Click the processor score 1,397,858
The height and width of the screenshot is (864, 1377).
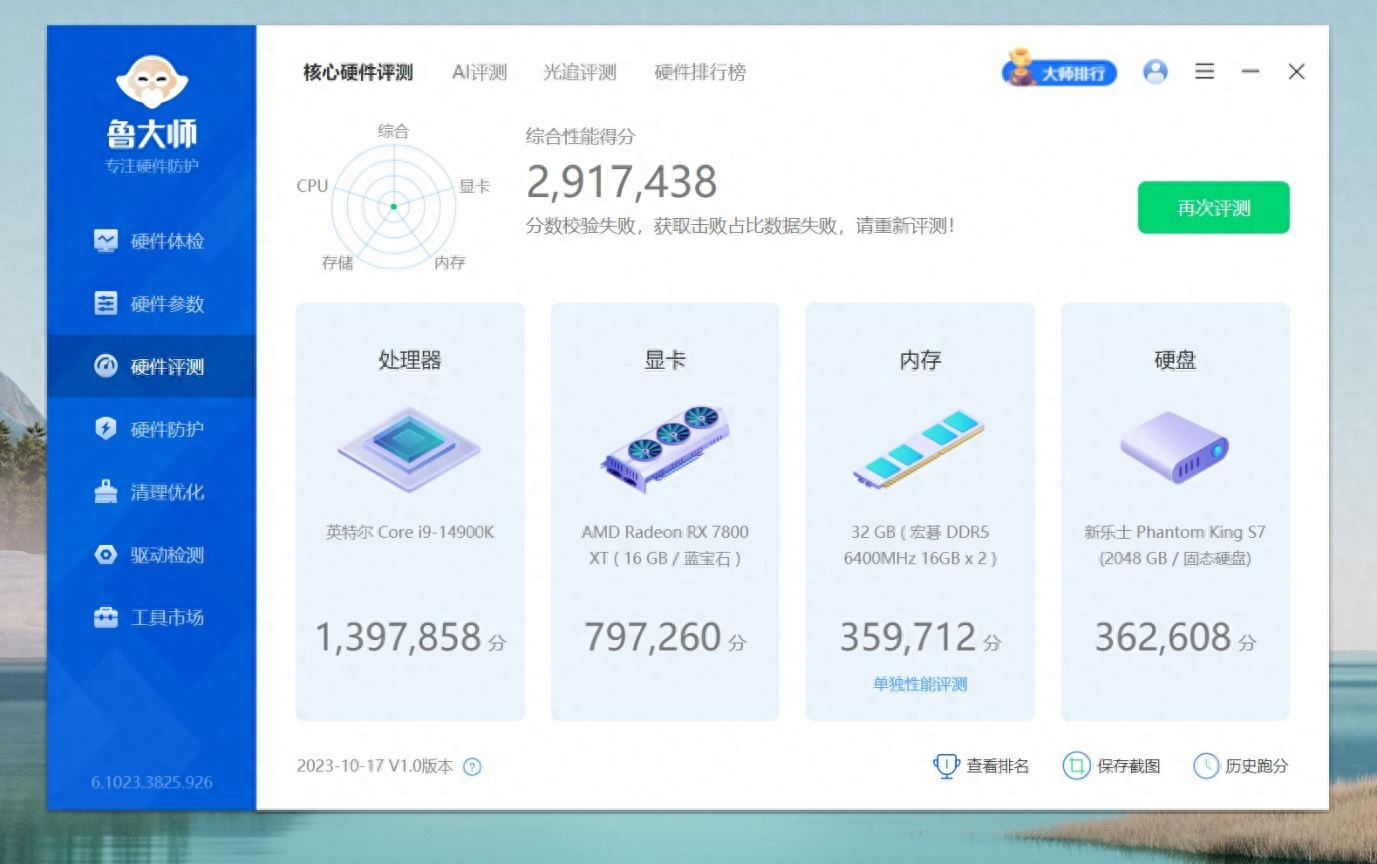tap(399, 637)
